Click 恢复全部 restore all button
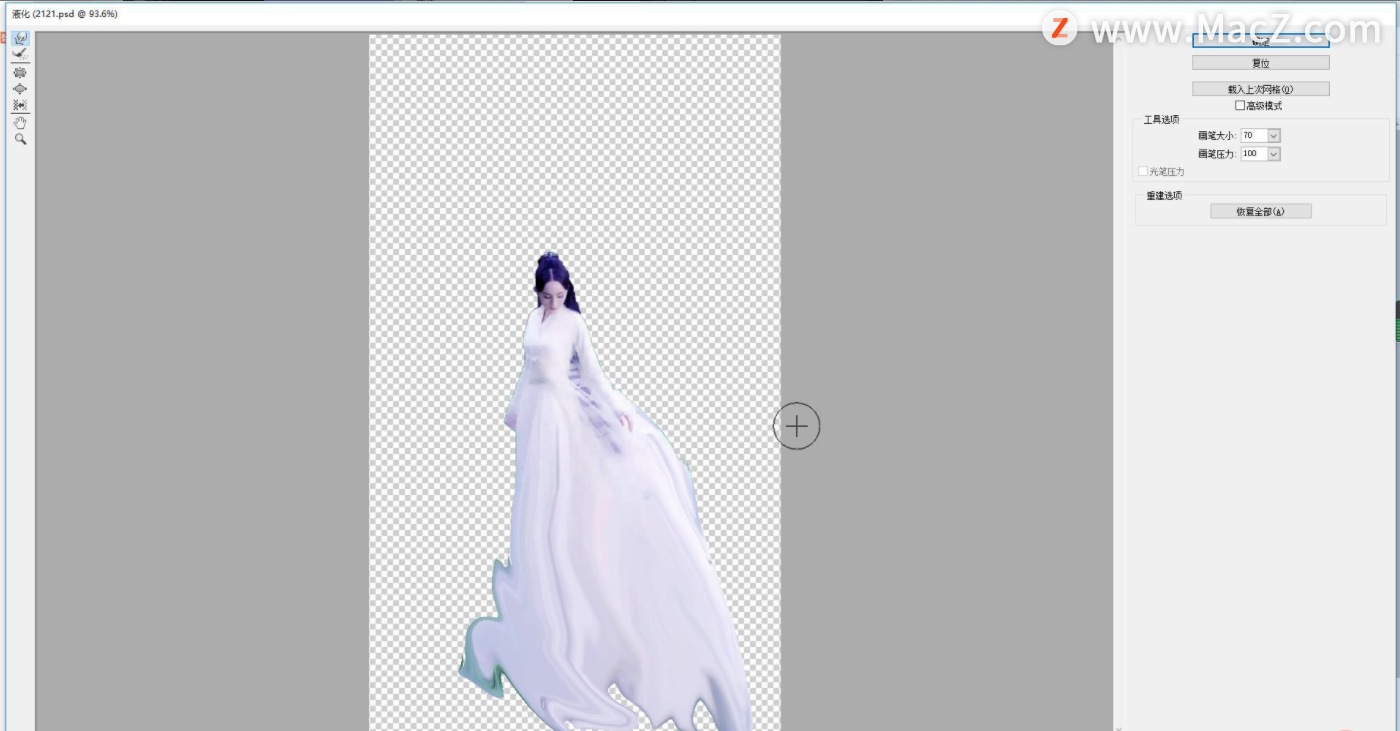1400x731 pixels. (1260, 211)
